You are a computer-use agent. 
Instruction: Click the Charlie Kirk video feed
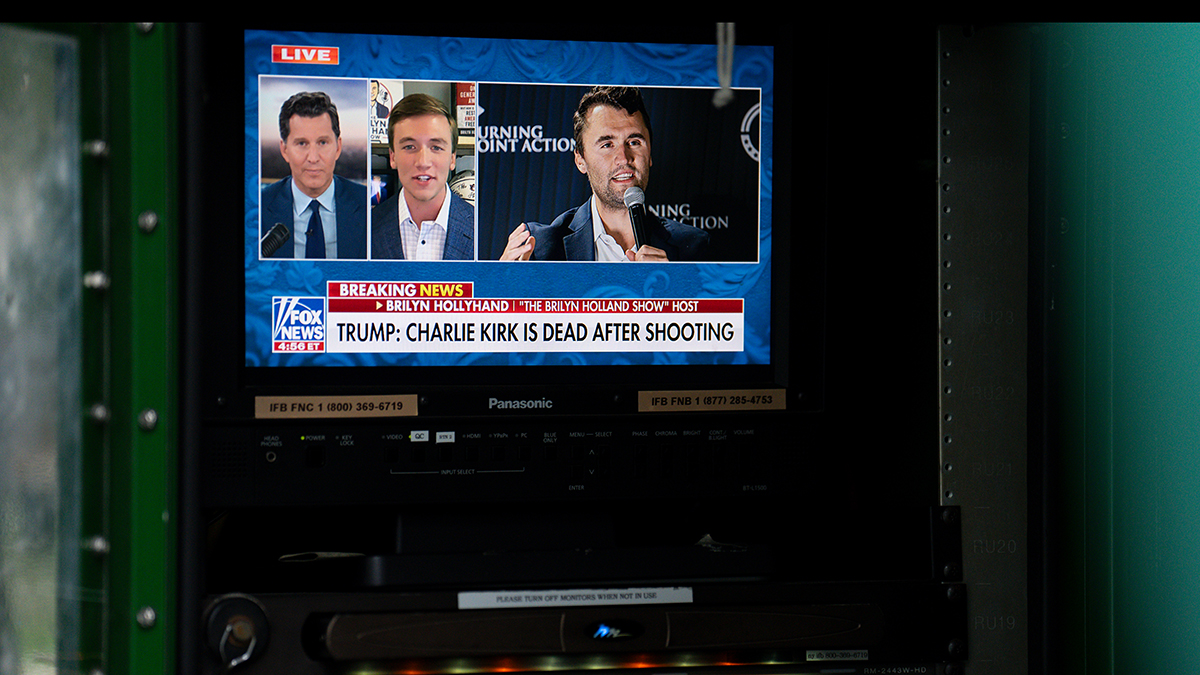[x=614, y=172]
